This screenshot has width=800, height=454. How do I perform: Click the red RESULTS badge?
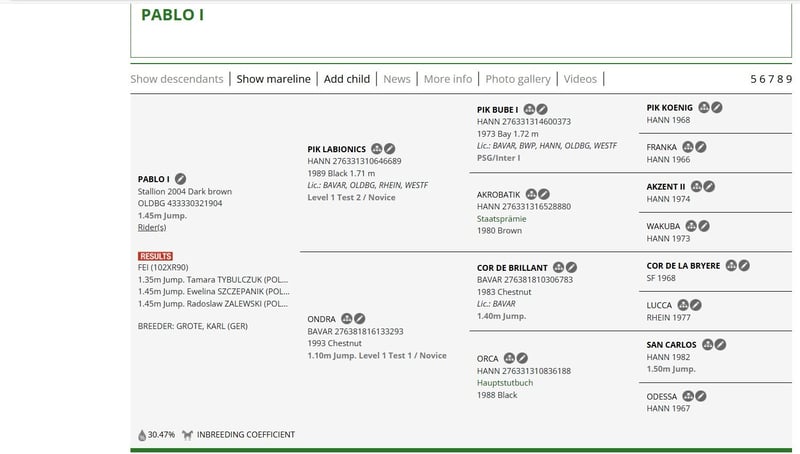(x=155, y=256)
